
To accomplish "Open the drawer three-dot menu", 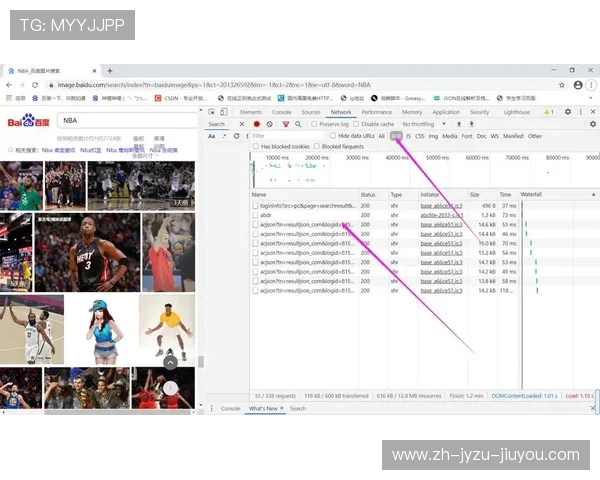I will tap(212, 408).
